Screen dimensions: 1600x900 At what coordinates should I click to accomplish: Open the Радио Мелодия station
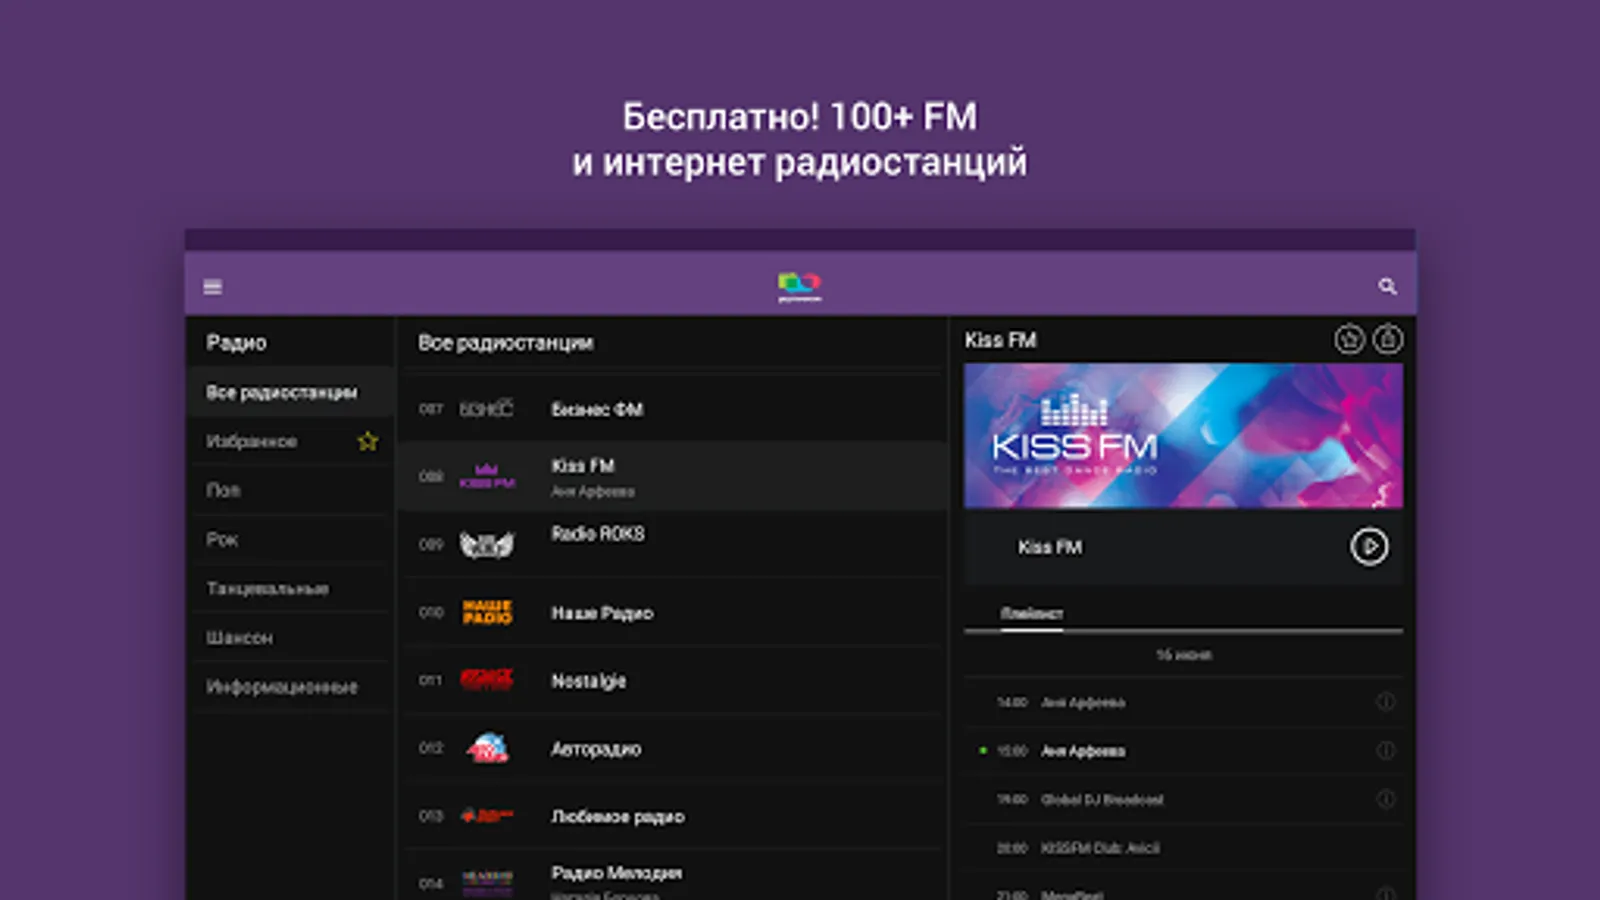(672, 876)
